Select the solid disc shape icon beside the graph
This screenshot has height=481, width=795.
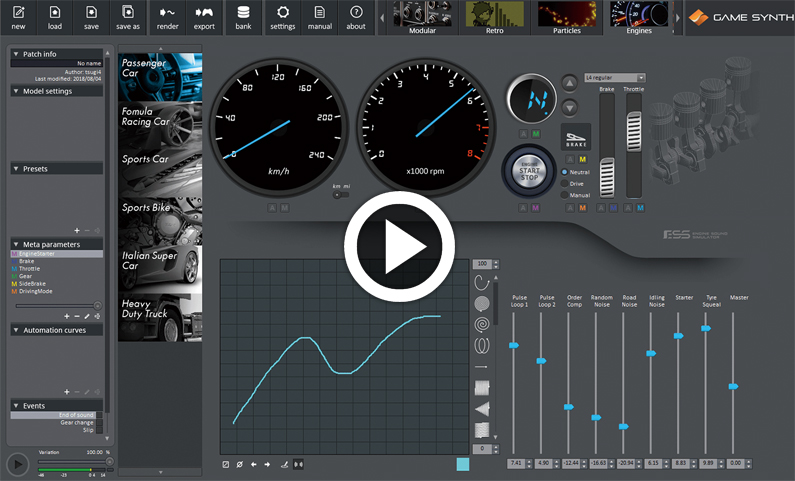click(x=482, y=304)
